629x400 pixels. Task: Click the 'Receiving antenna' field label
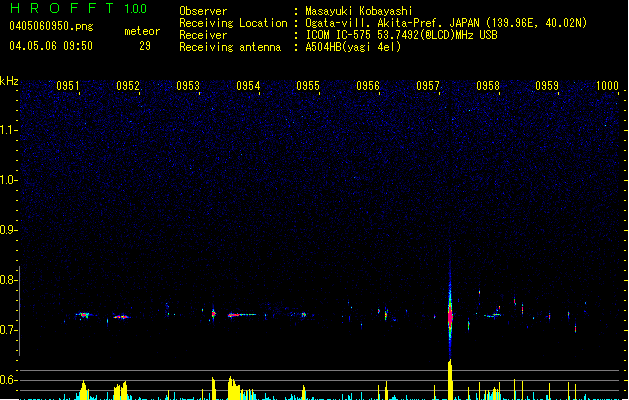[230, 47]
